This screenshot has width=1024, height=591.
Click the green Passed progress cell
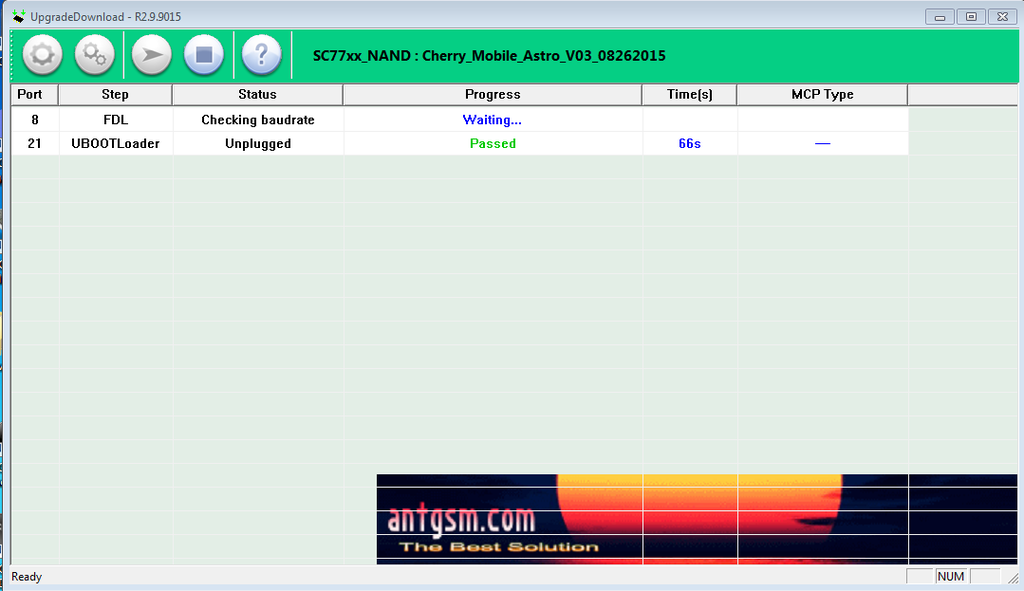[492, 144]
